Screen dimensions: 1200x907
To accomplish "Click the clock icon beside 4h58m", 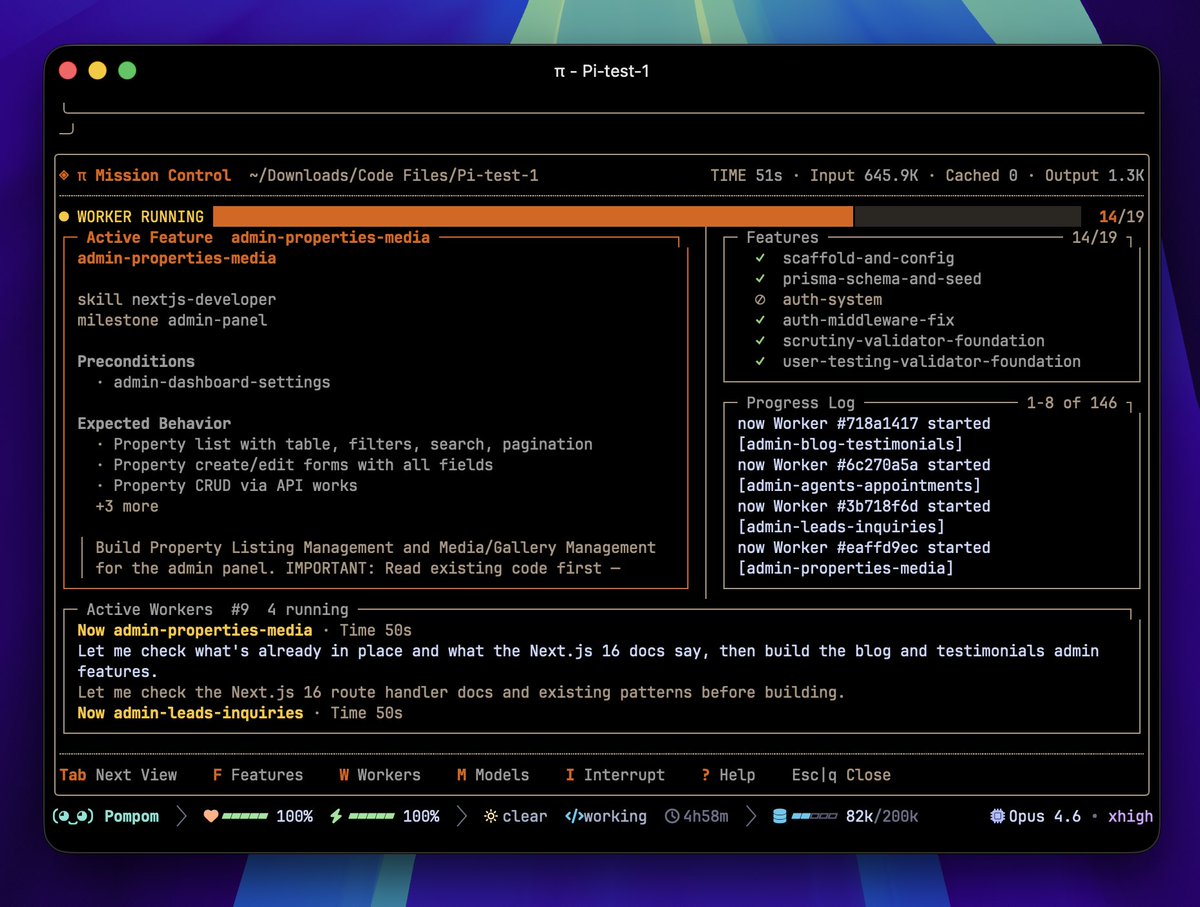I will point(672,816).
